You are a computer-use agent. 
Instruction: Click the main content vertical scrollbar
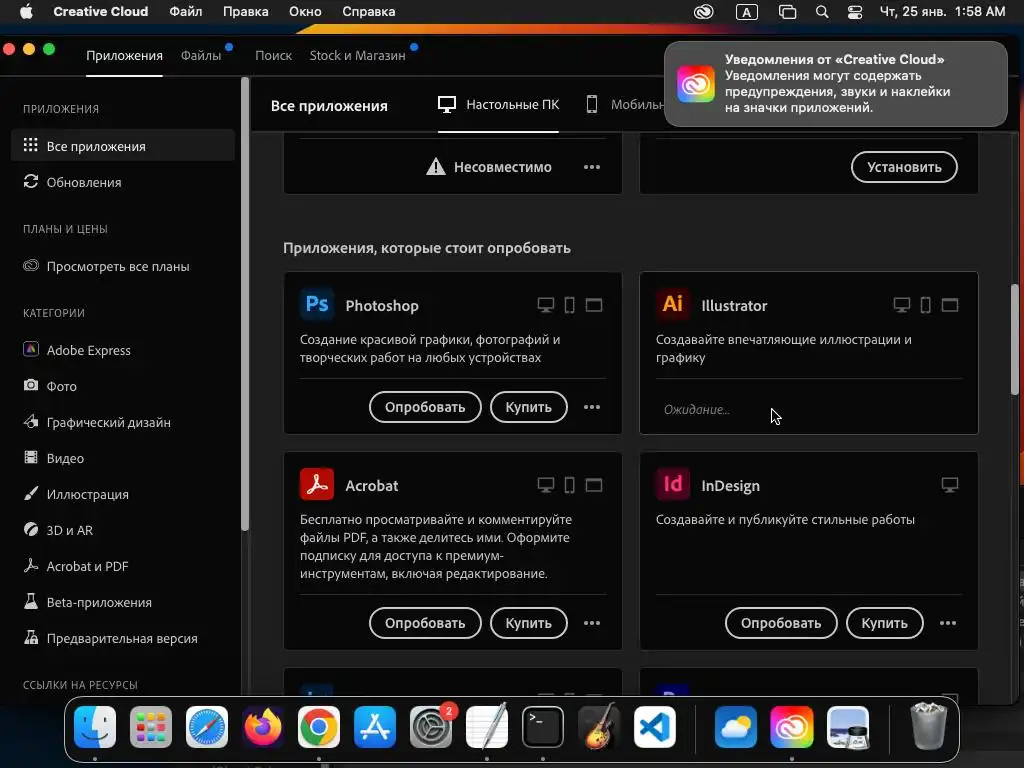[x=1014, y=340]
